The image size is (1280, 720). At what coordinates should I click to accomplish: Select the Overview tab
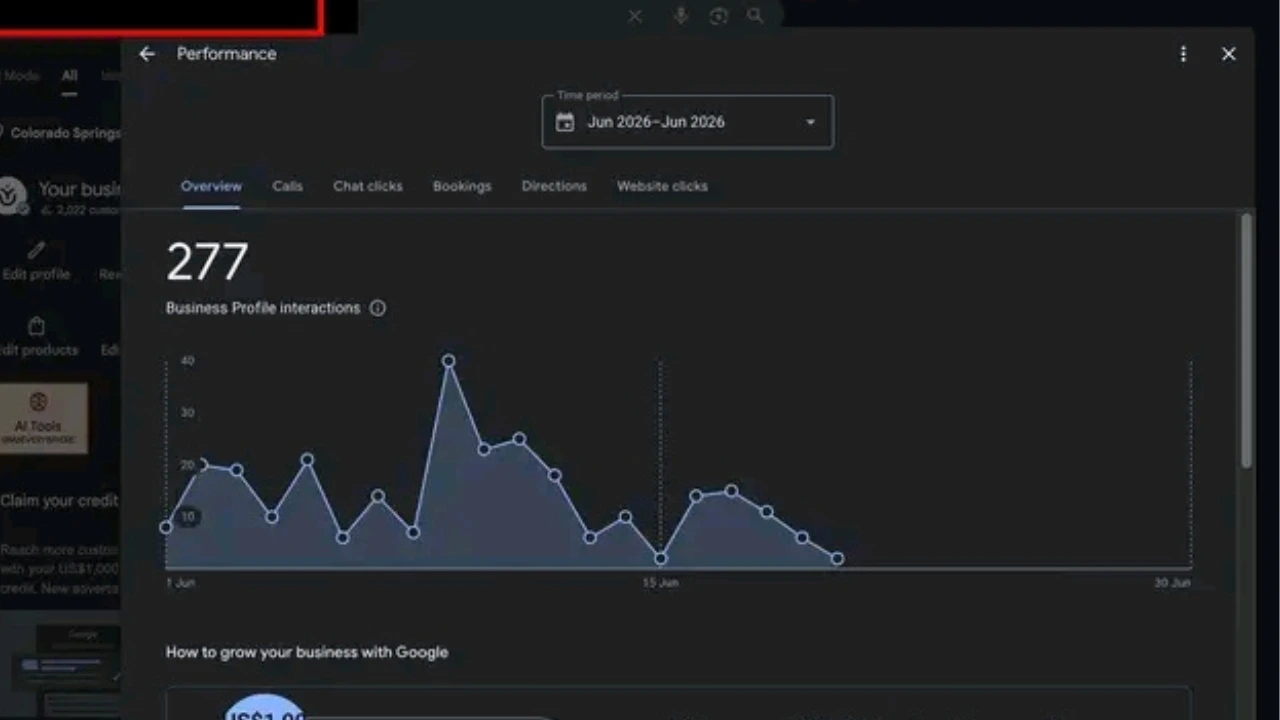click(x=211, y=186)
